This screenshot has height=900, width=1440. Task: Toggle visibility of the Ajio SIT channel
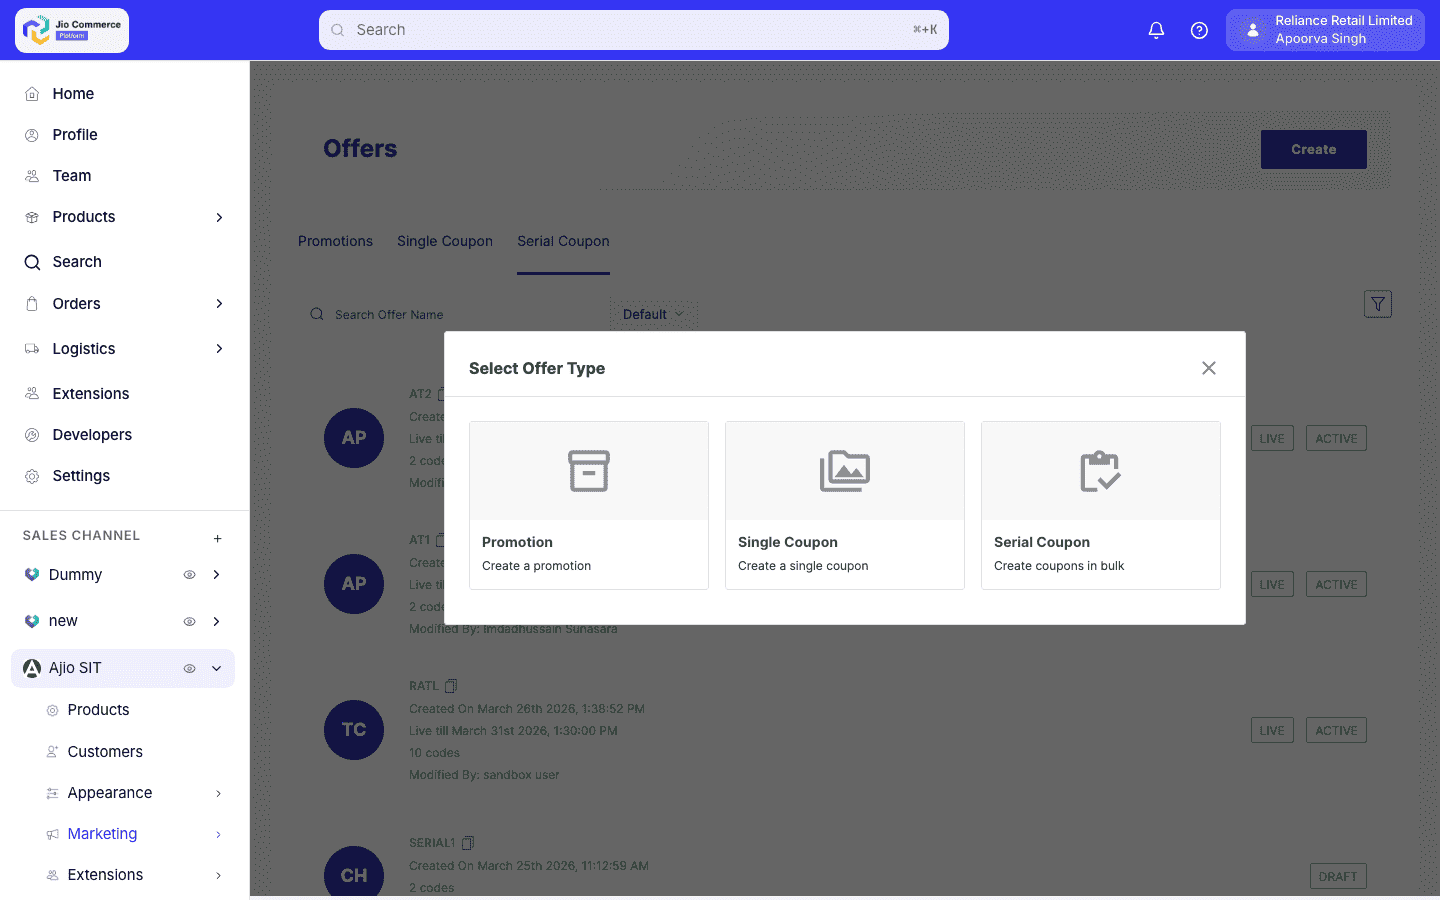[x=189, y=668]
